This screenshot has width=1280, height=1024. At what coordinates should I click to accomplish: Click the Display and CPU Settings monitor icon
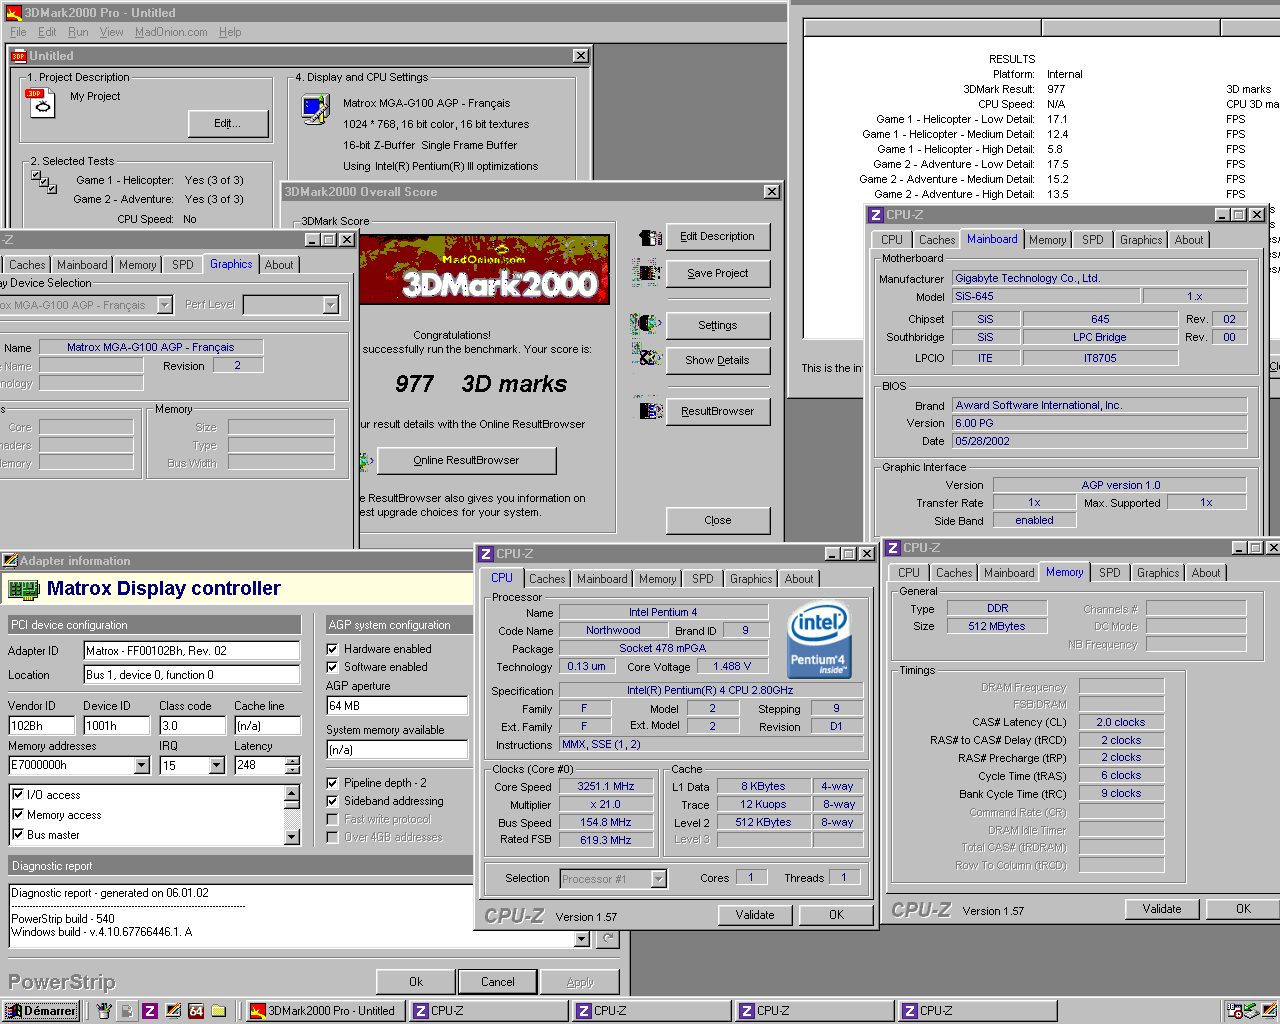(x=316, y=108)
